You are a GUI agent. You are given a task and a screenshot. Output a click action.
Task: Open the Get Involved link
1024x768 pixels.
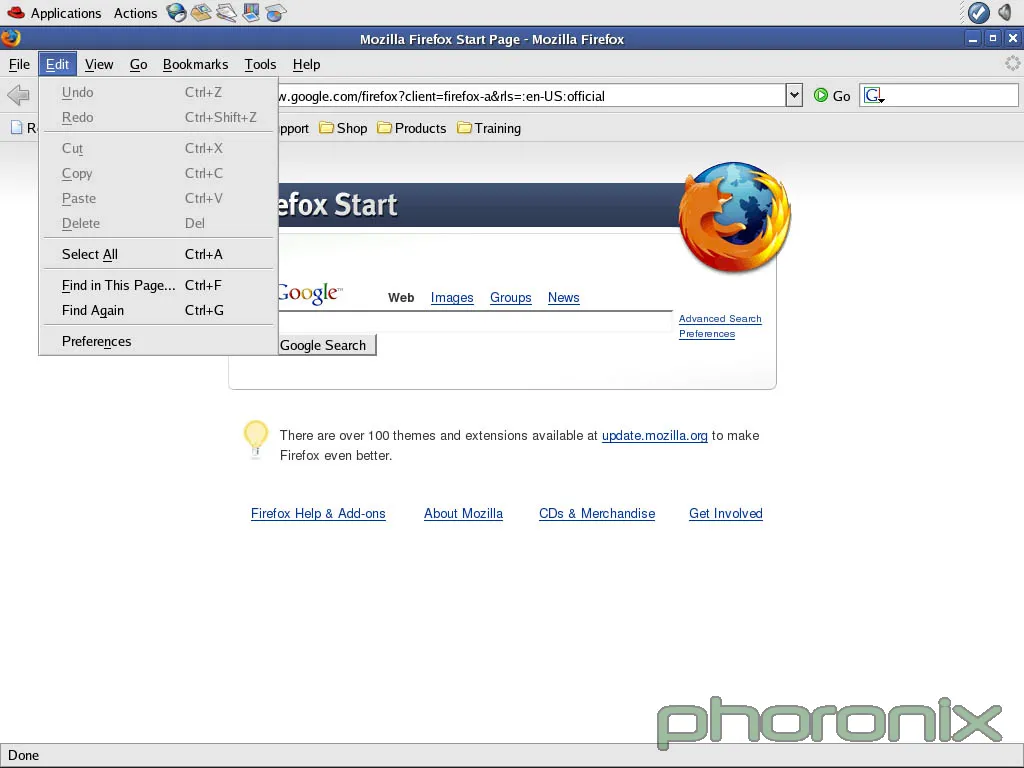(x=726, y=513)
